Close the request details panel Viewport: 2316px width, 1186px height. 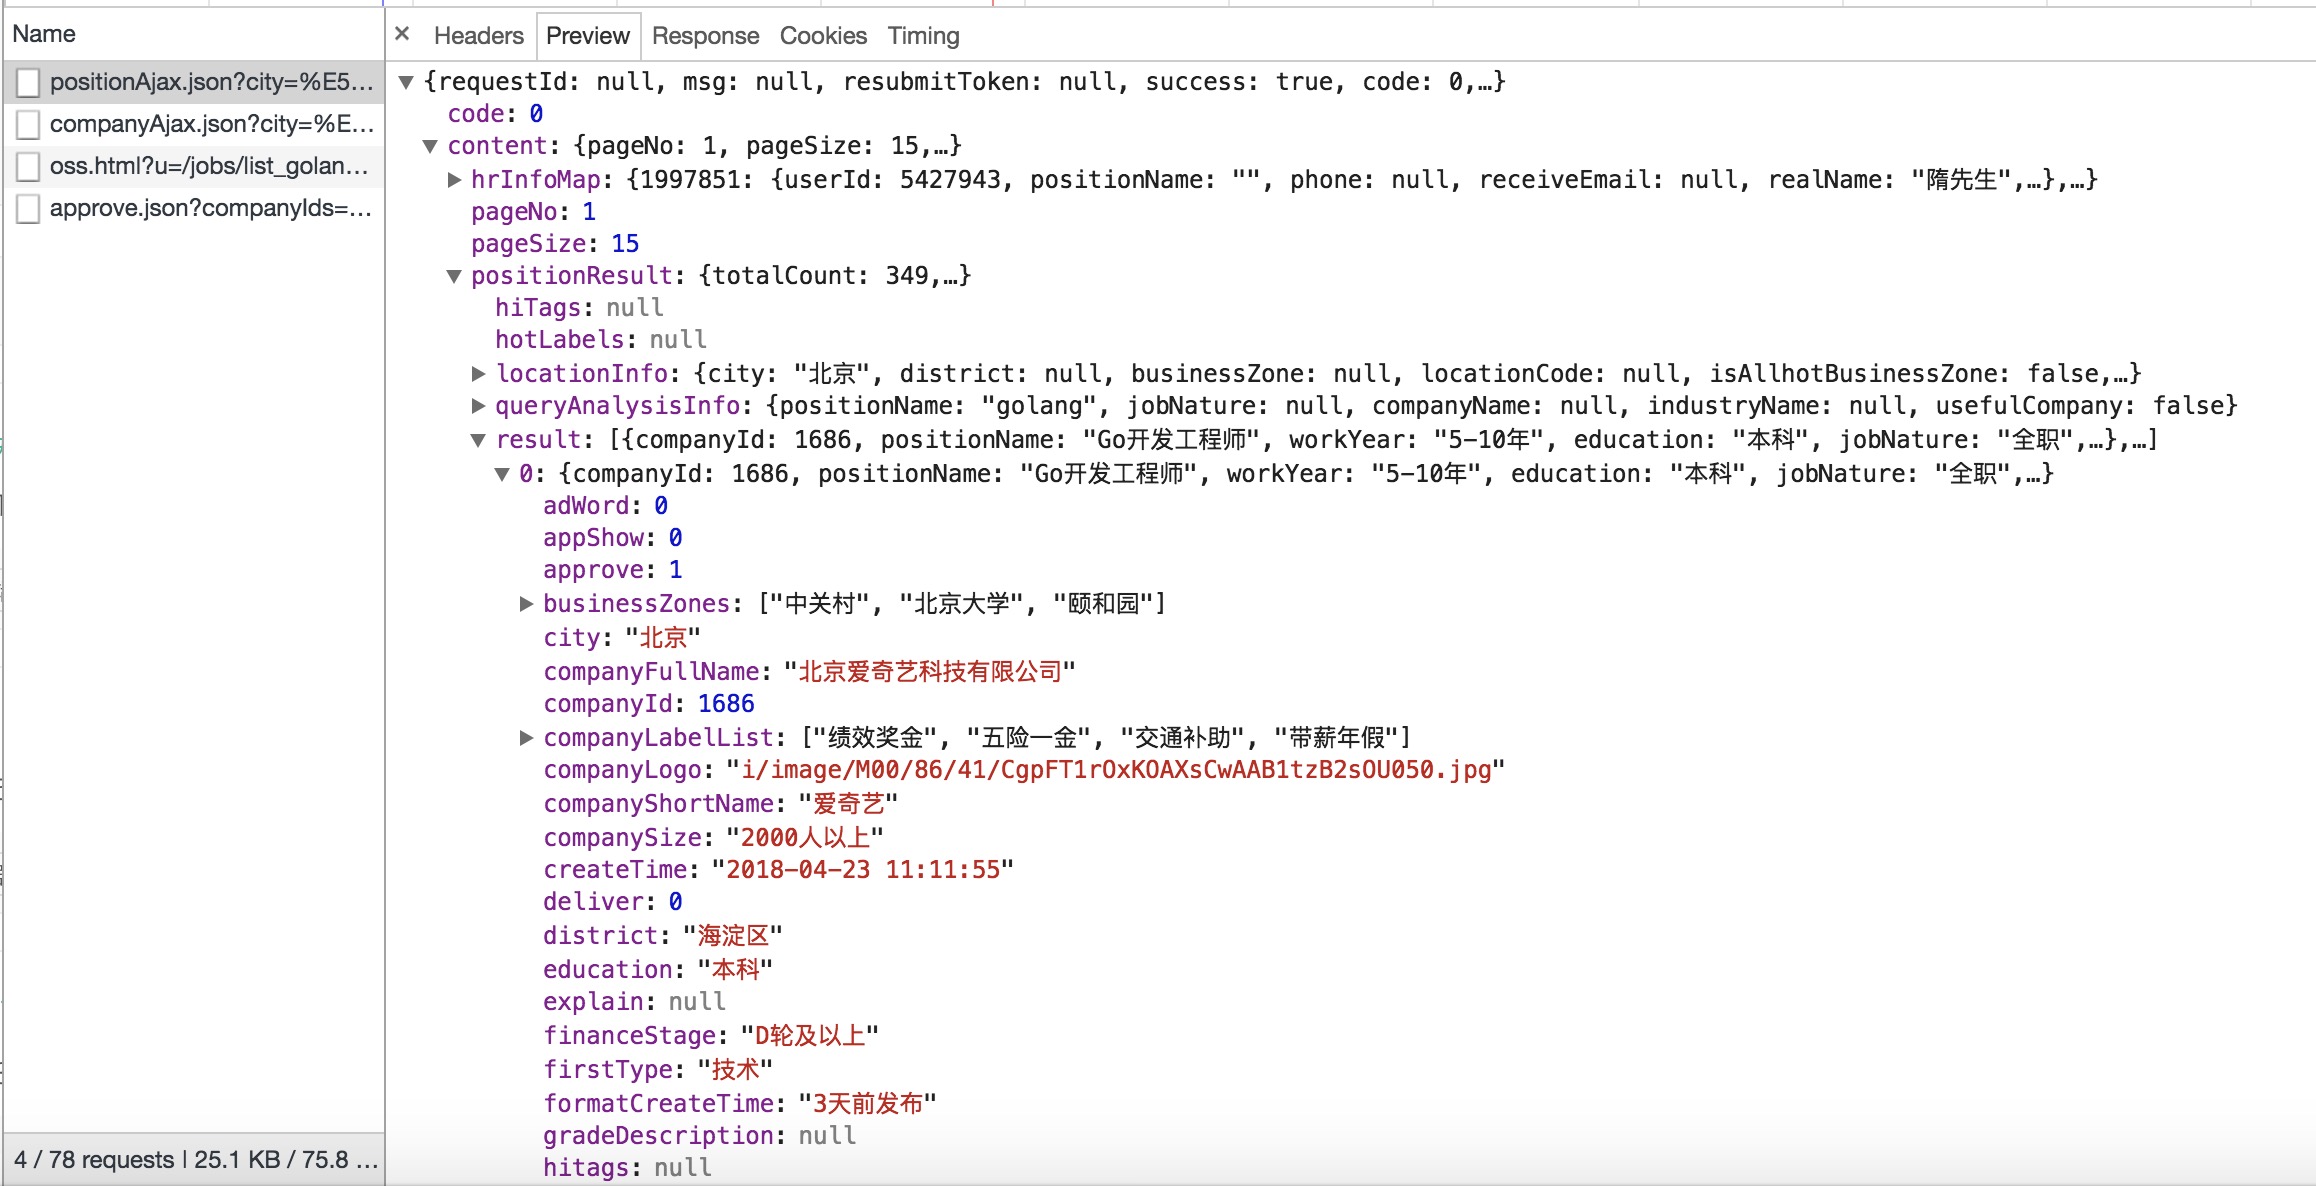(x=402, y=34)
